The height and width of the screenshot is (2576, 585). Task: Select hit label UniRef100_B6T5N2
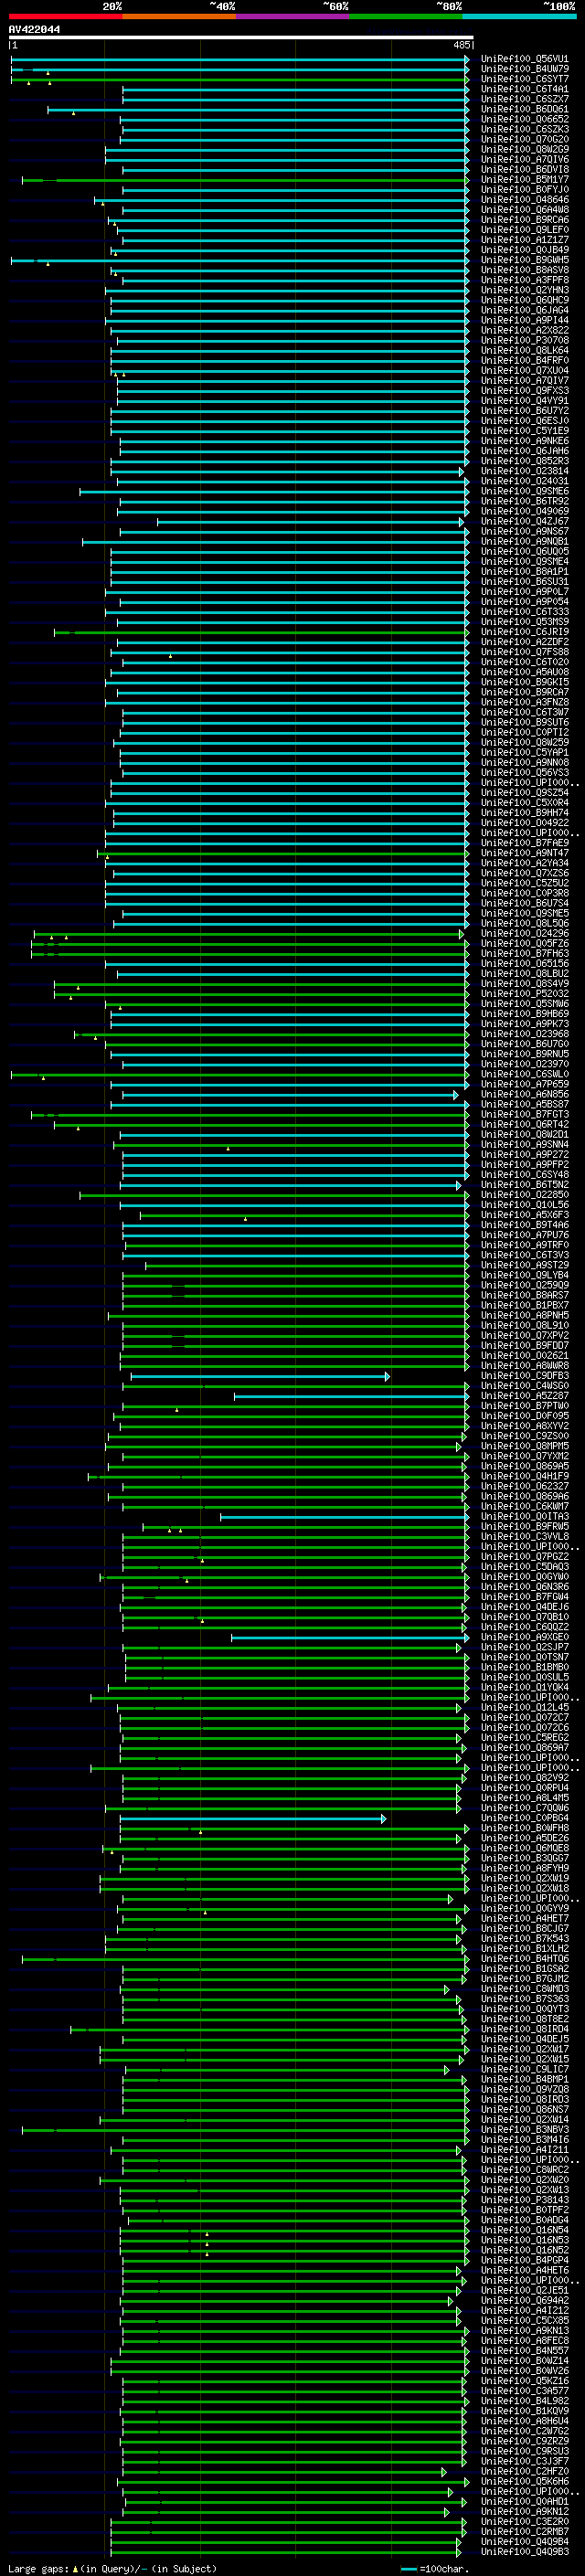point(525,1185)
